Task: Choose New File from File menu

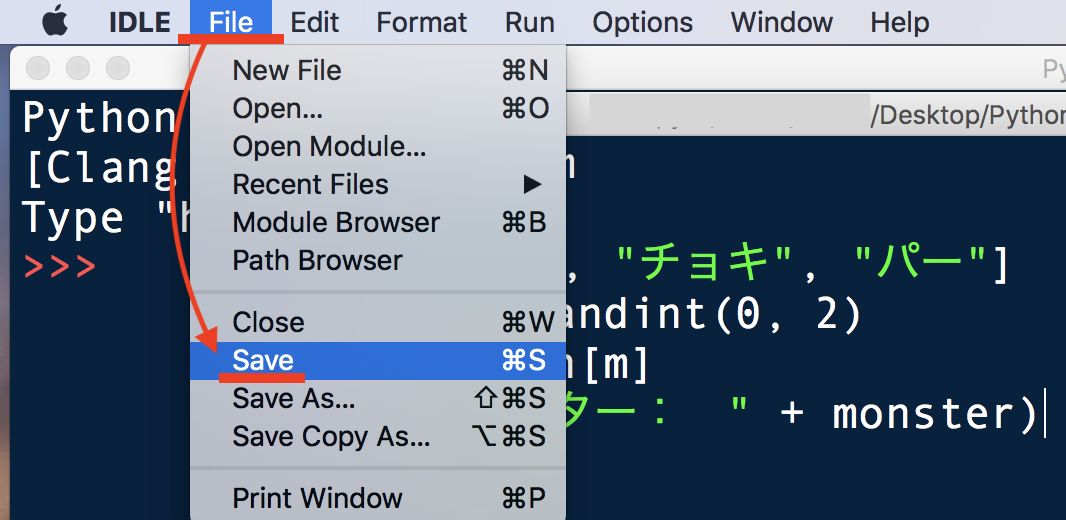Action: [x=378, y=71]
